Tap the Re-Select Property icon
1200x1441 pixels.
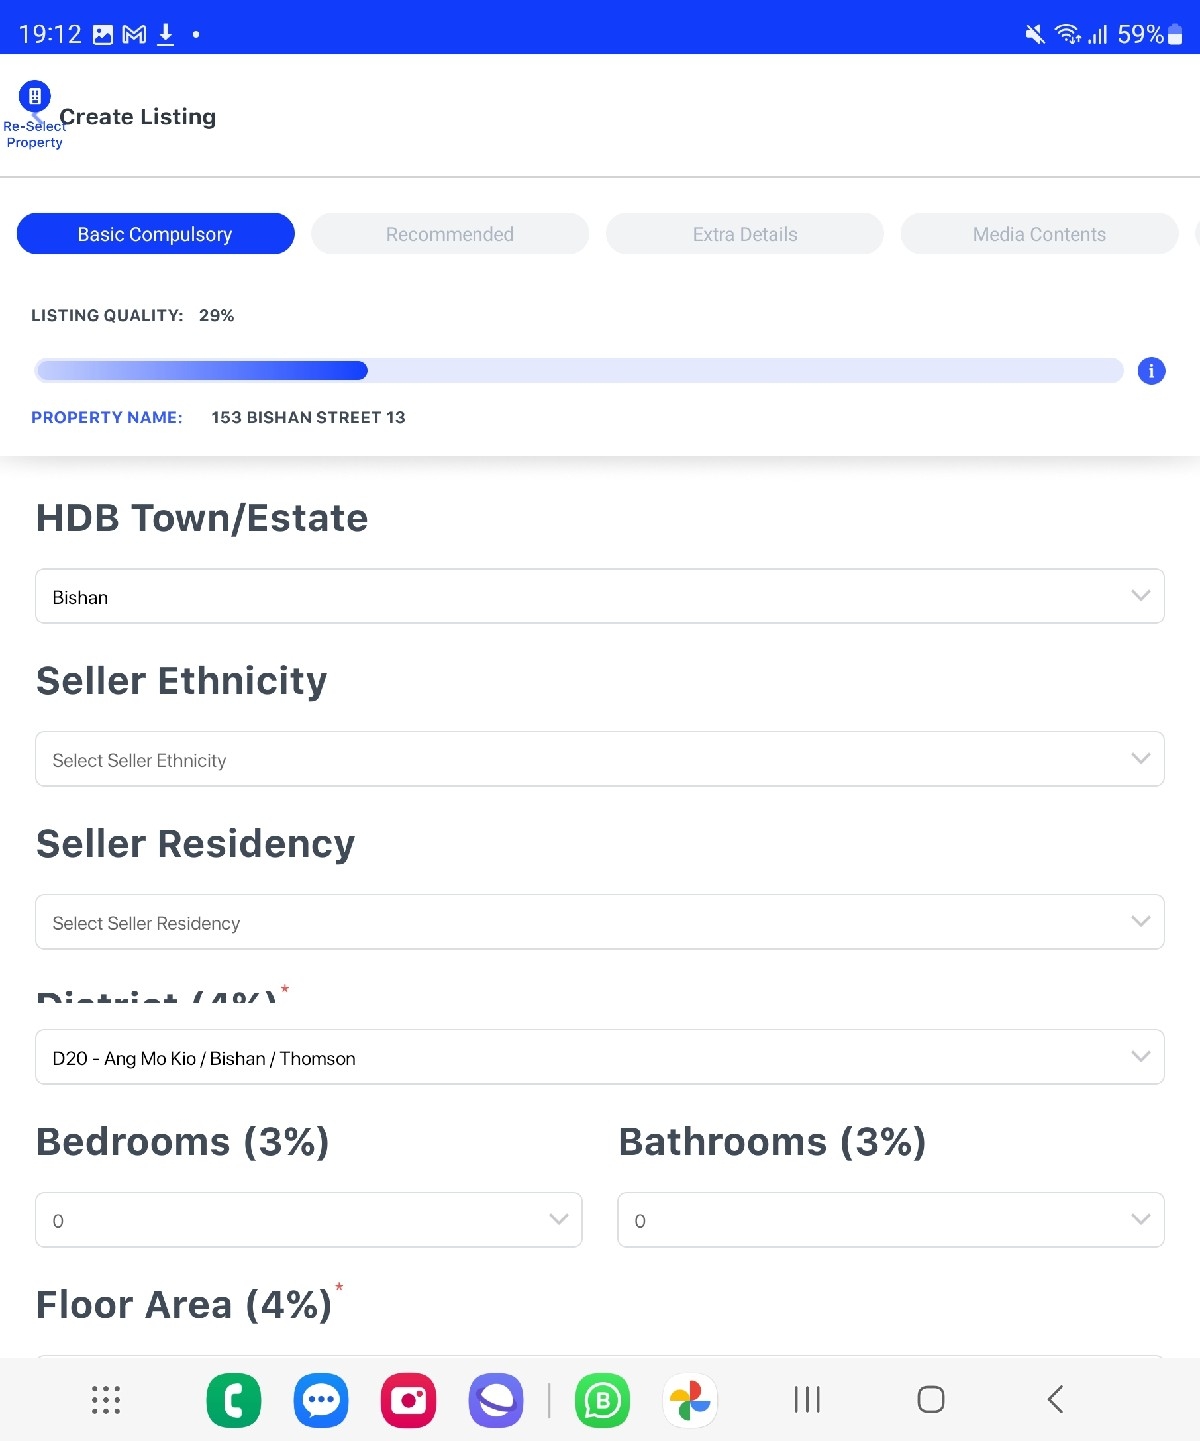click(35, 97)
